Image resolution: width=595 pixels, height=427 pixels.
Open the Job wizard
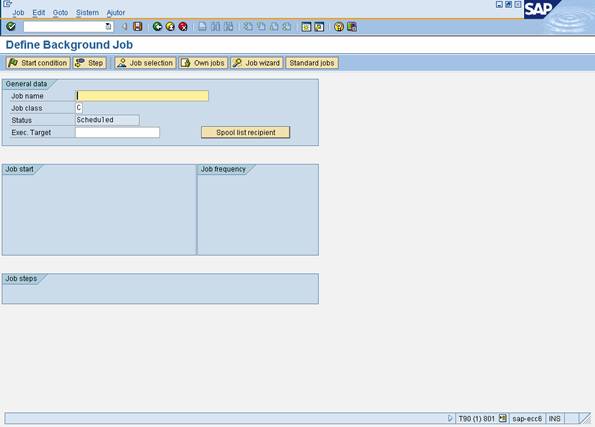(x=257, y=63)
